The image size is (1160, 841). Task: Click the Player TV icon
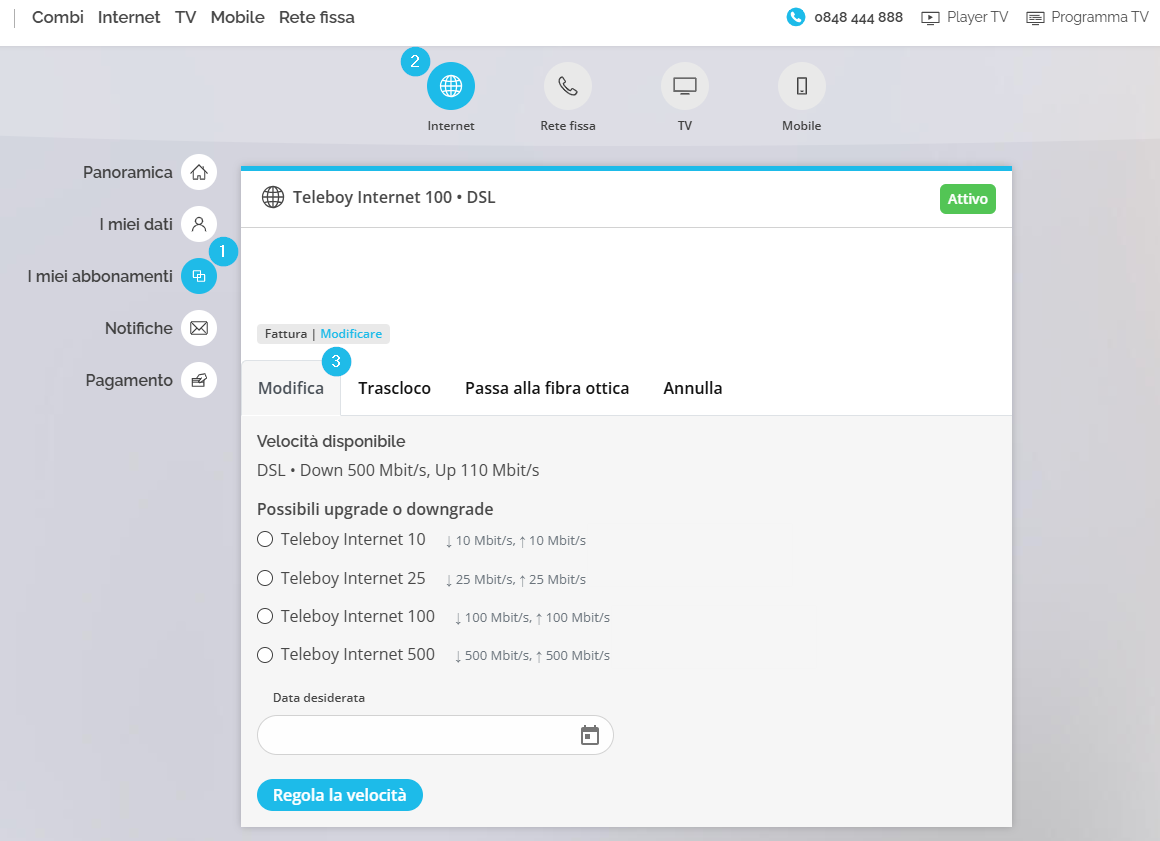[x=930, y=18]
